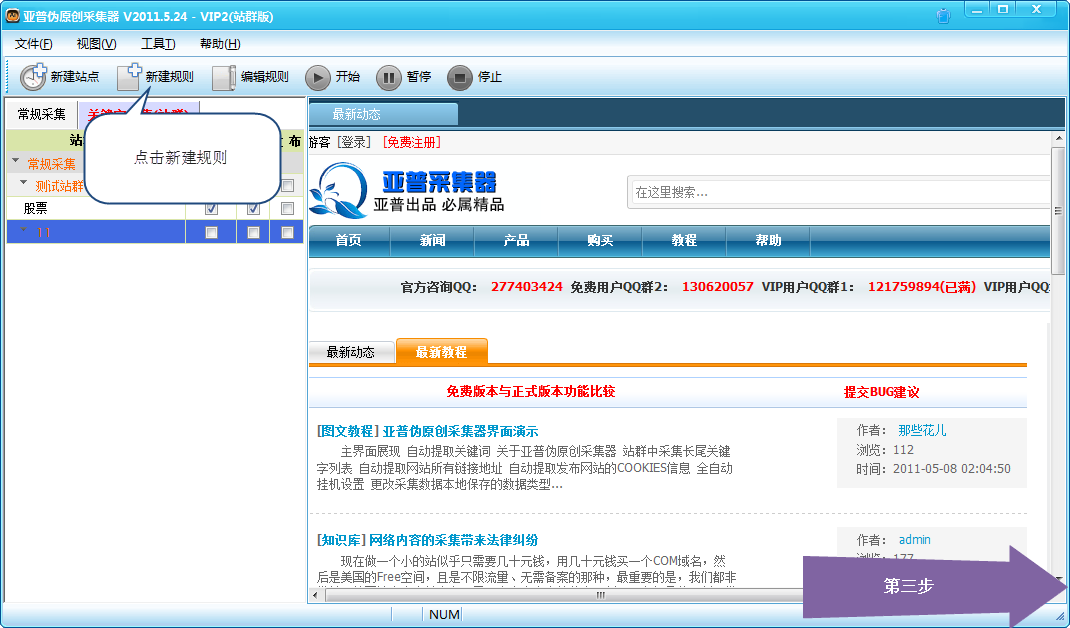Viewport: 1070px width, 628px height.
Task: Open the 文件(F) menu
Action: [x=33, y=44]
